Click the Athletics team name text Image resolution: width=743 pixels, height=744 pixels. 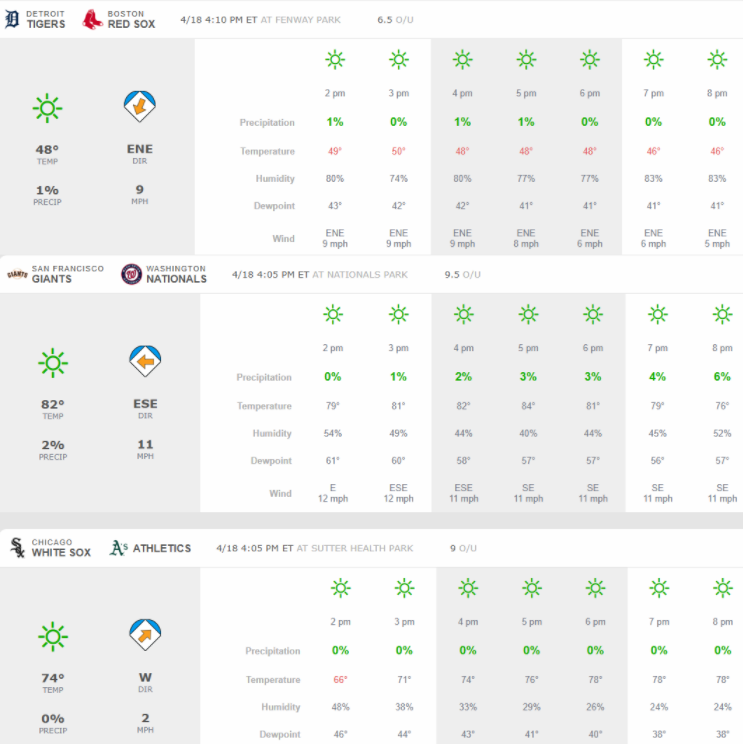tap(162, 548)
